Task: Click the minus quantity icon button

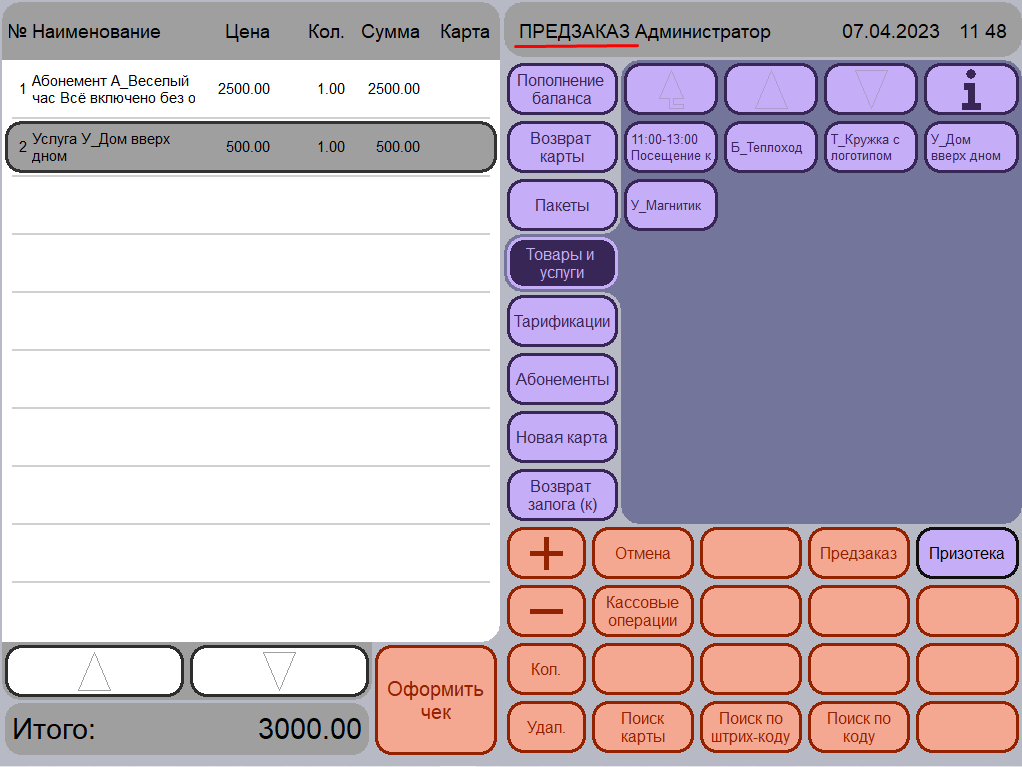Action: (546, 611)
